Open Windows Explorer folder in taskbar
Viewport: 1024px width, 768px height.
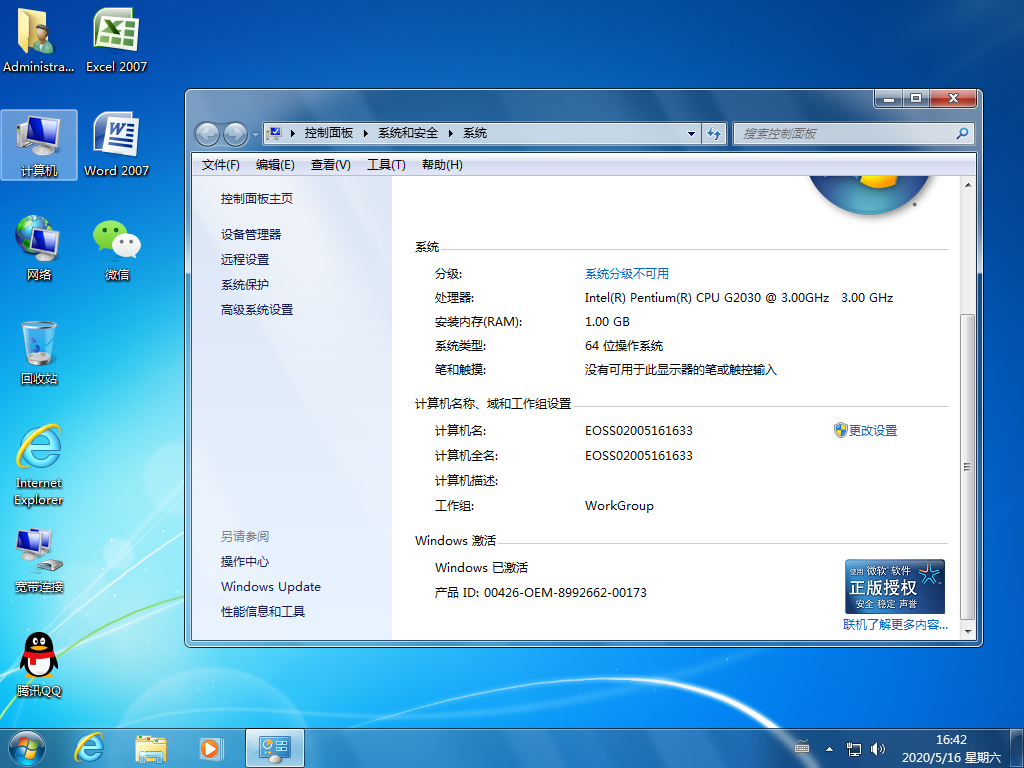click(150, 748)
